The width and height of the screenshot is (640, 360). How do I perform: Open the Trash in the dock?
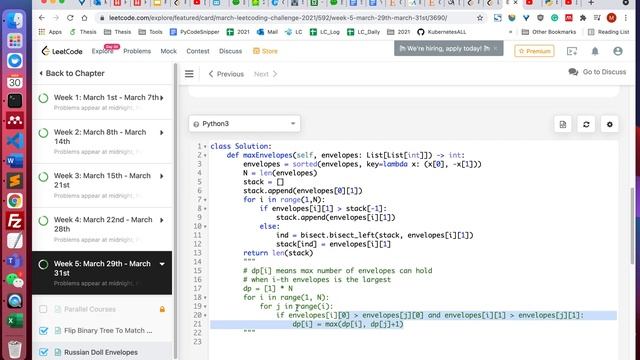pyautogui.click(x=15, y=349)
